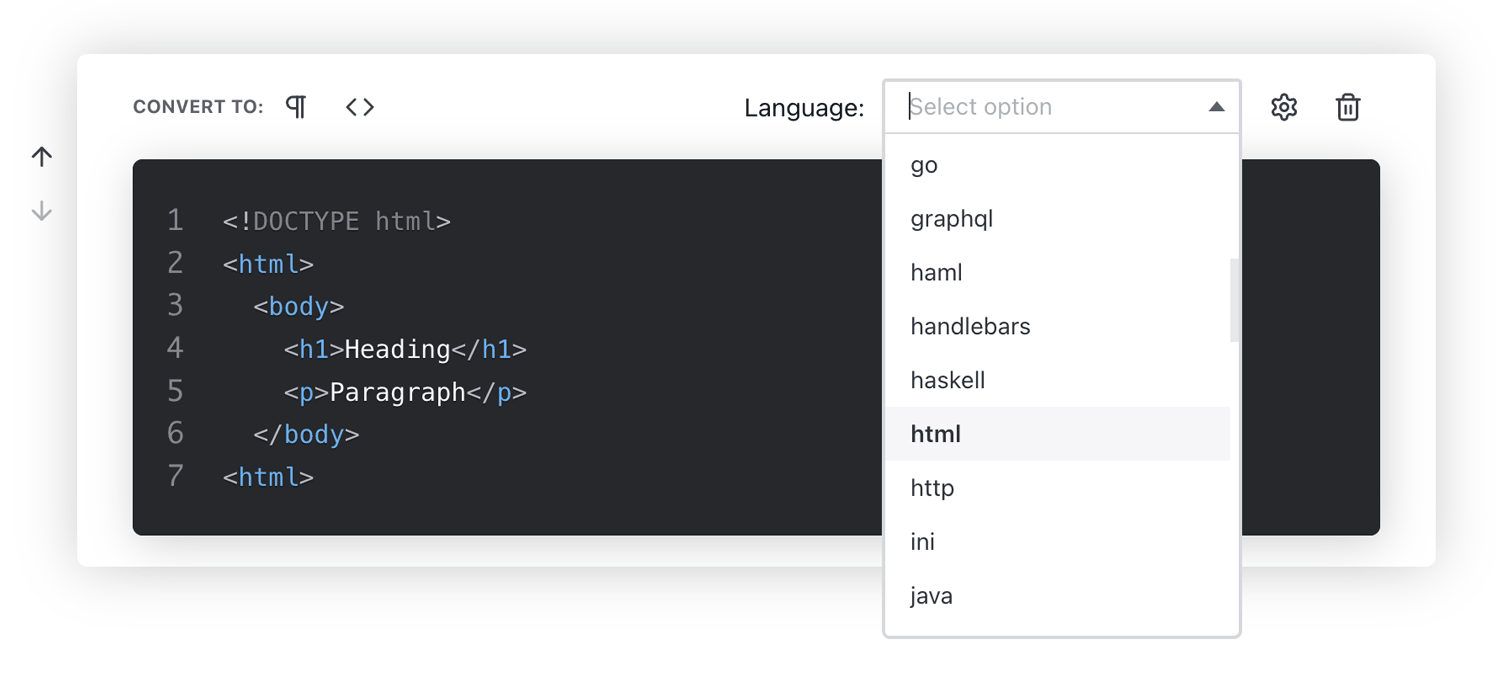Move the block up with the arrow

(41, 156)
